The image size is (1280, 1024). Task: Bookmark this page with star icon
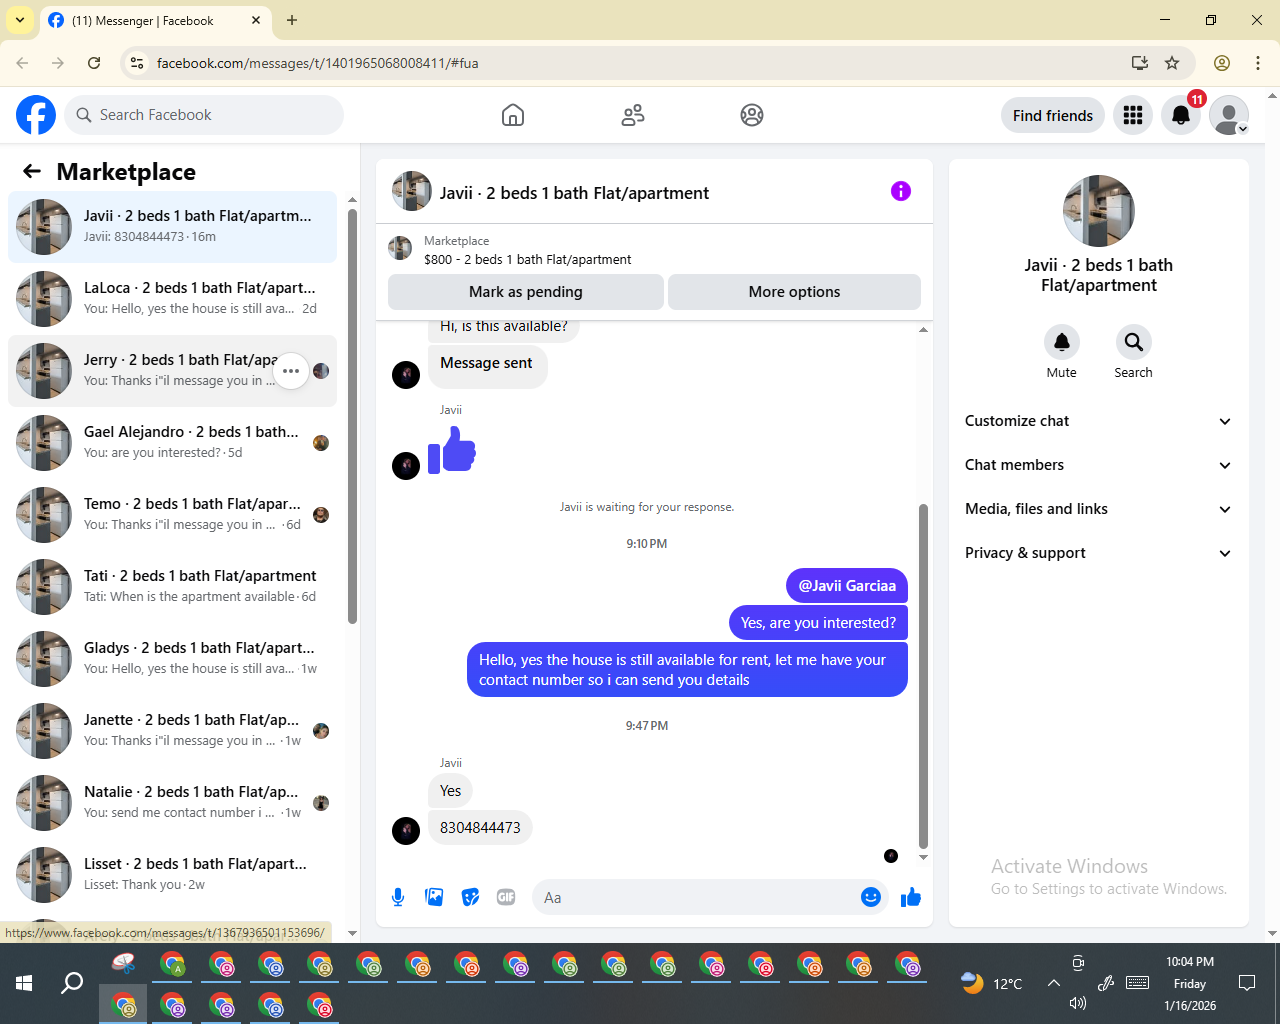coord(1172,63)
